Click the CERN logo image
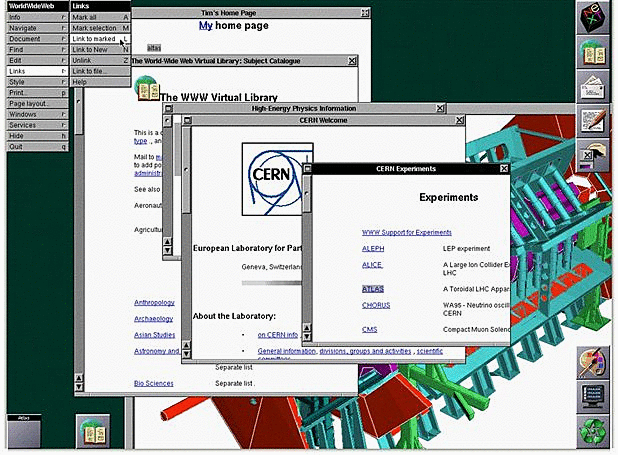Image resolution: width=618 pixels, height=455 pixels. 277,179
